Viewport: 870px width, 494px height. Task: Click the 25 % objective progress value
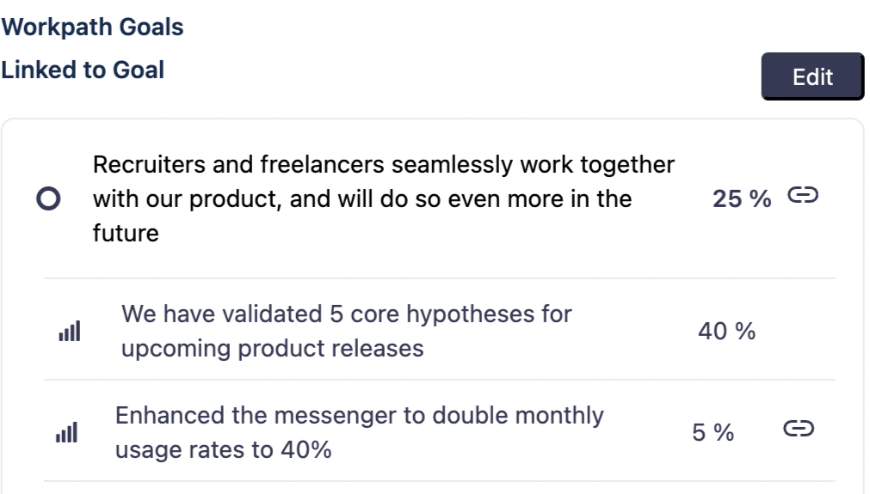click(x=741, y=199)
